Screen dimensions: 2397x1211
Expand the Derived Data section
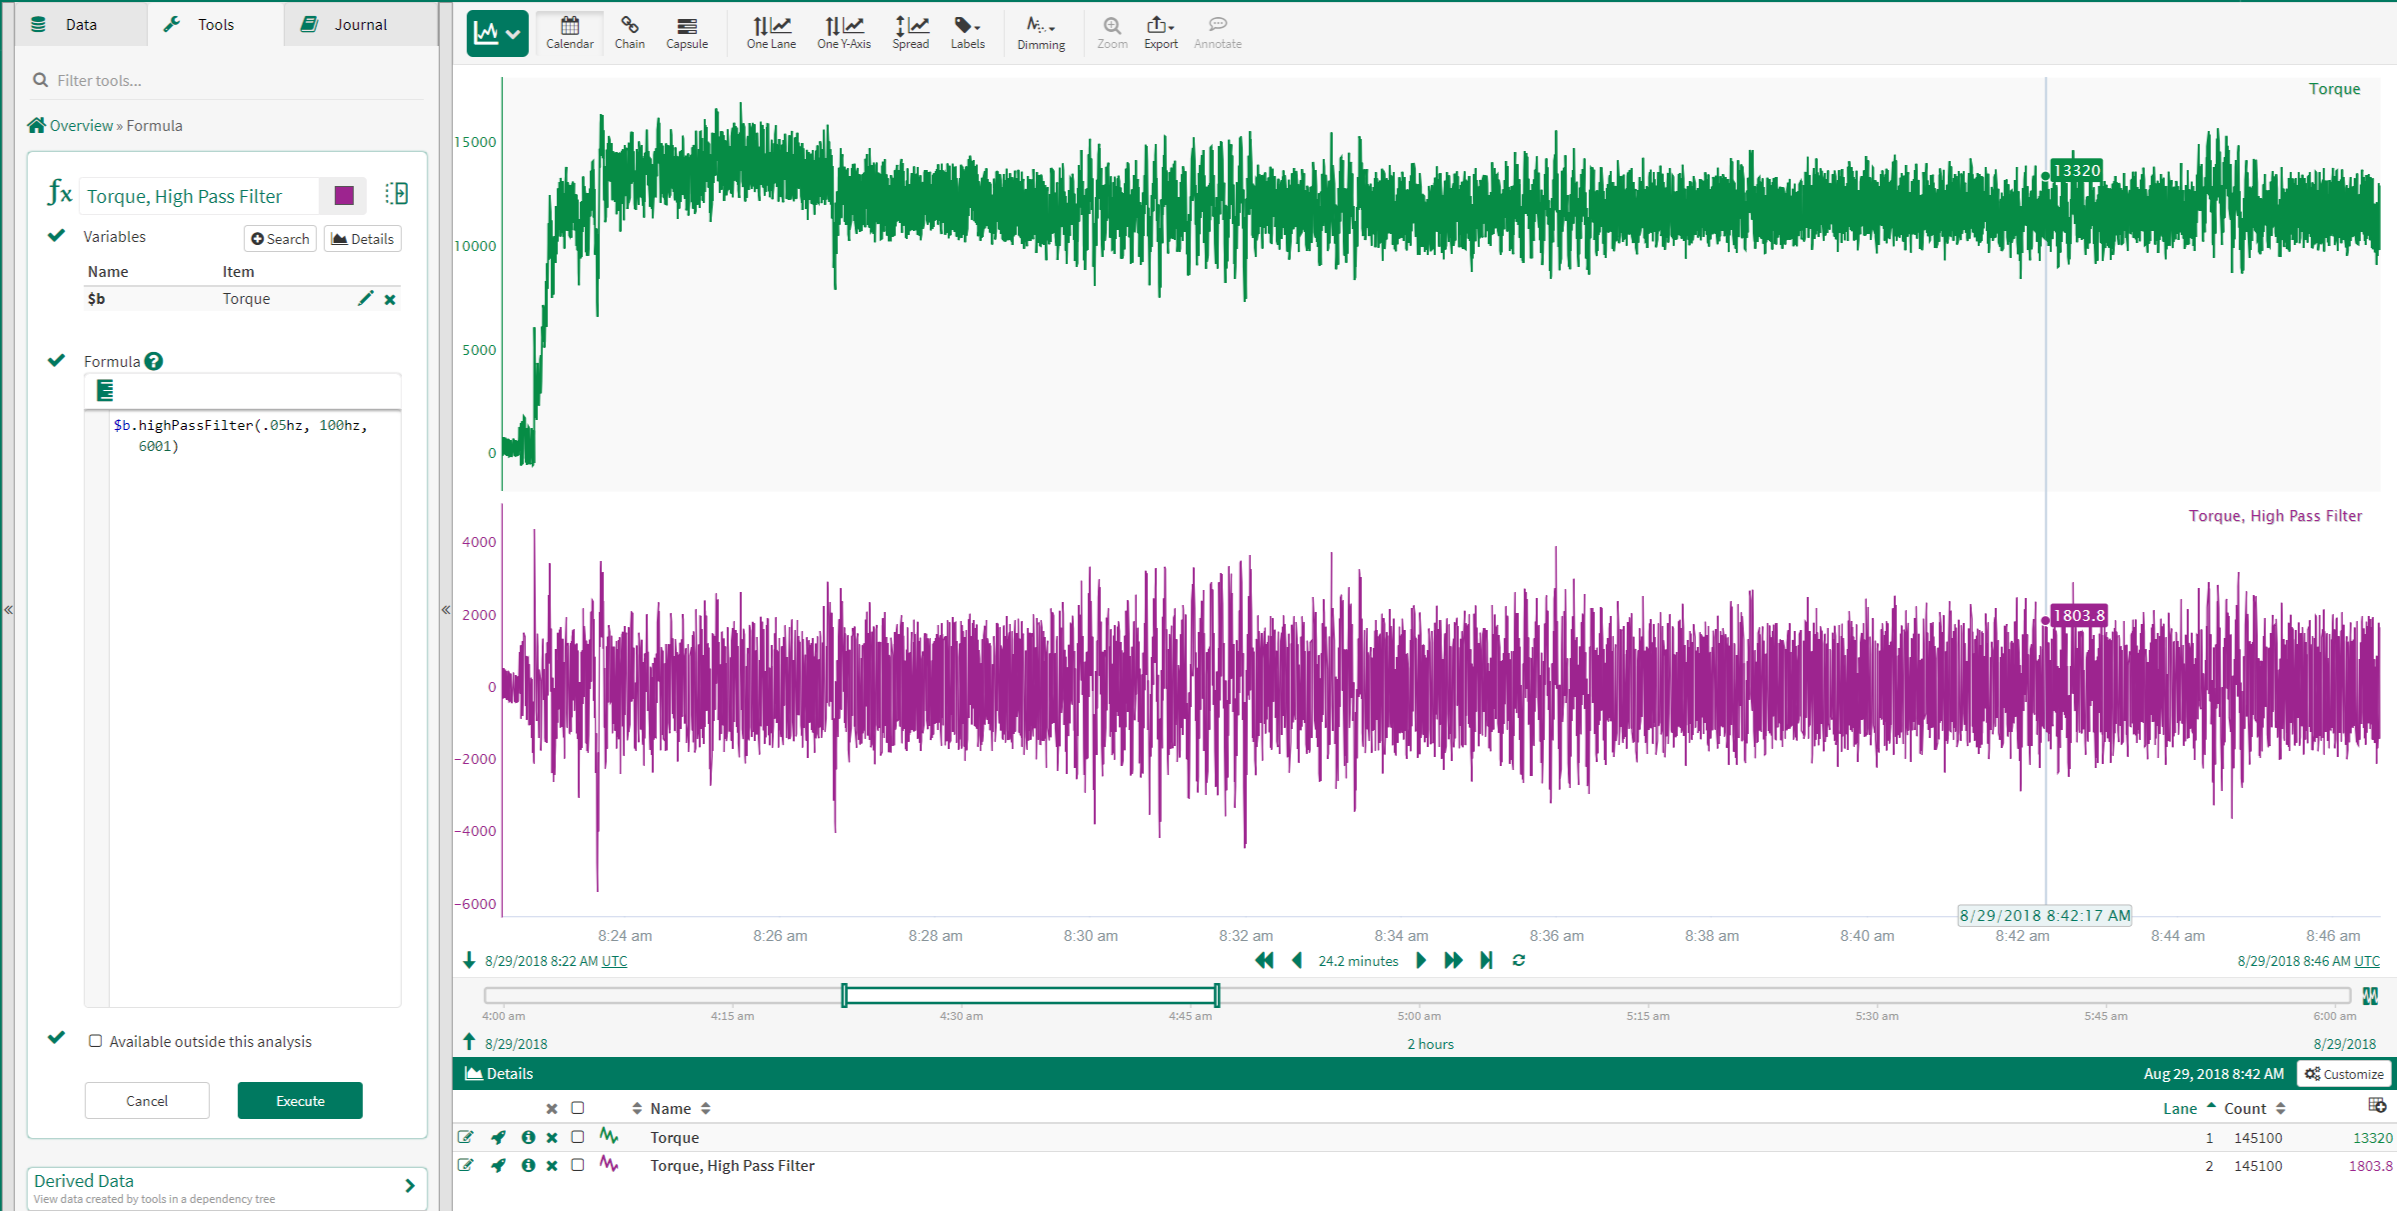409,1187
